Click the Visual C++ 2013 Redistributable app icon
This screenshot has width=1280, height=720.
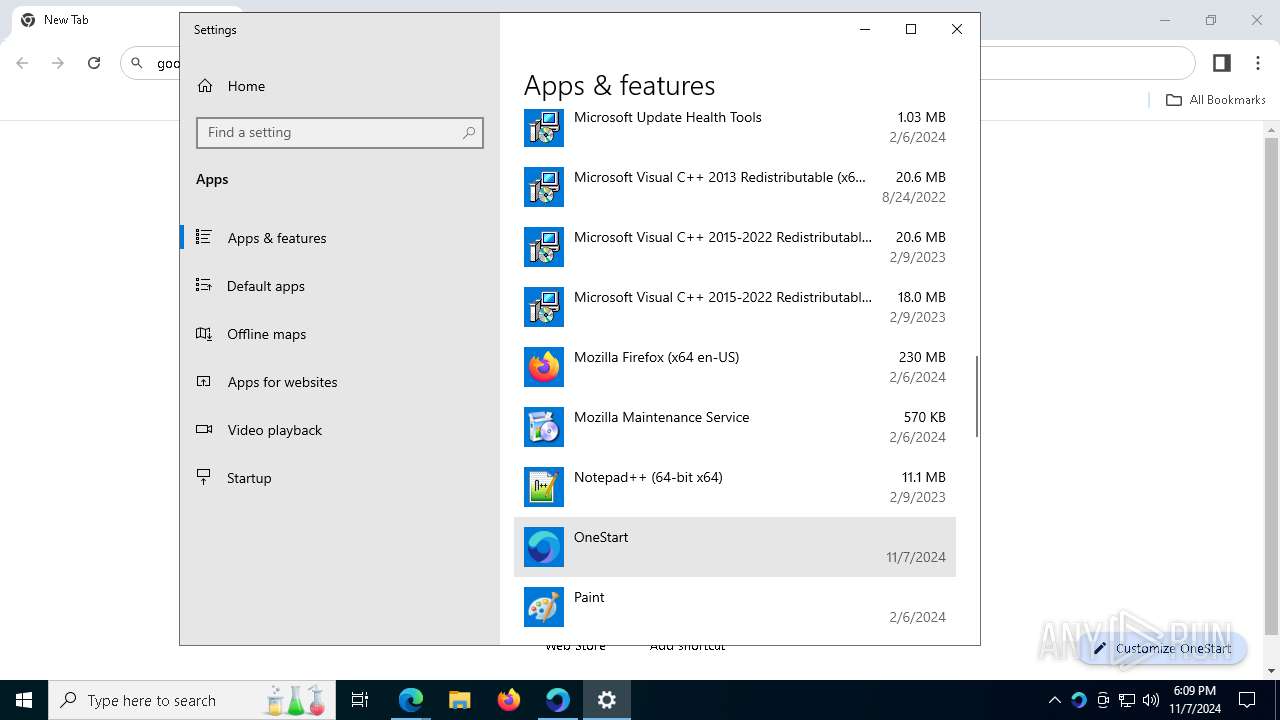coord(544,187)
